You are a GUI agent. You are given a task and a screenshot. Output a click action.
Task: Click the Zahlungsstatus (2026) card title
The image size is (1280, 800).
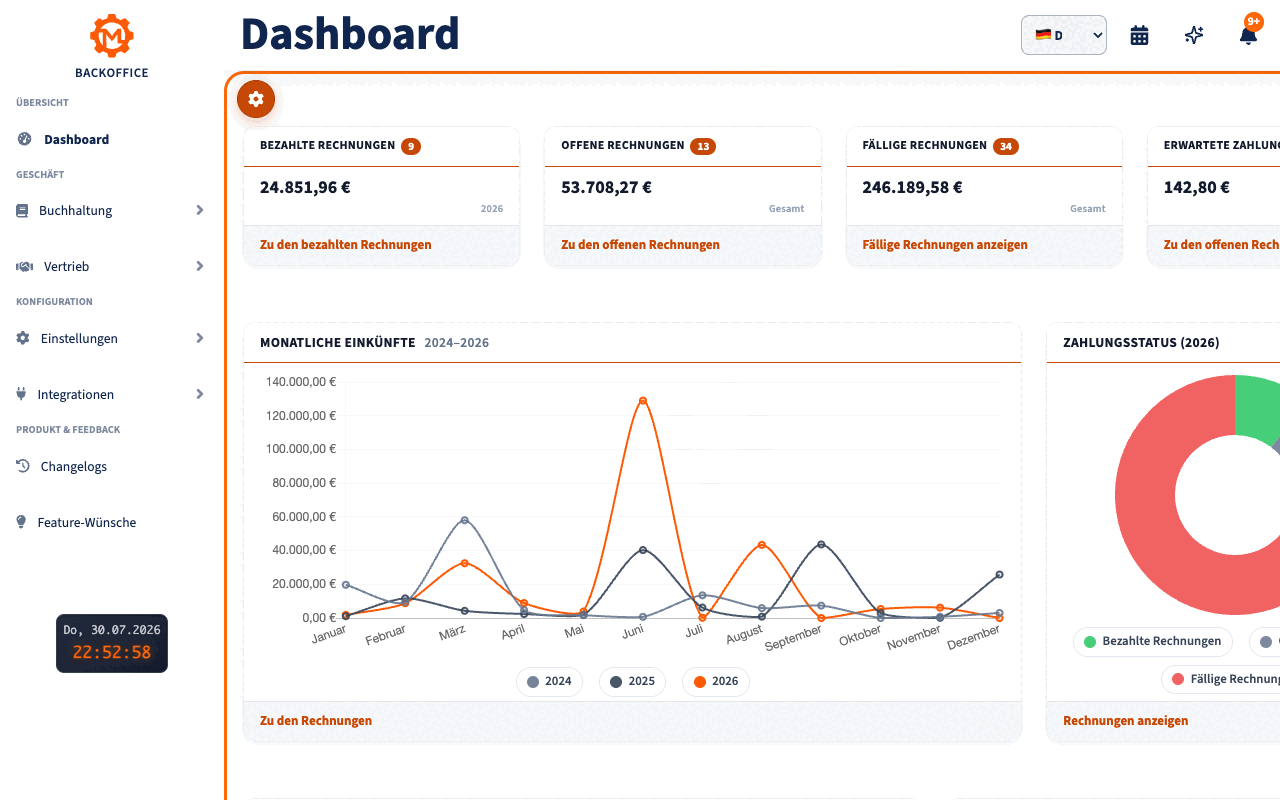1141,343
